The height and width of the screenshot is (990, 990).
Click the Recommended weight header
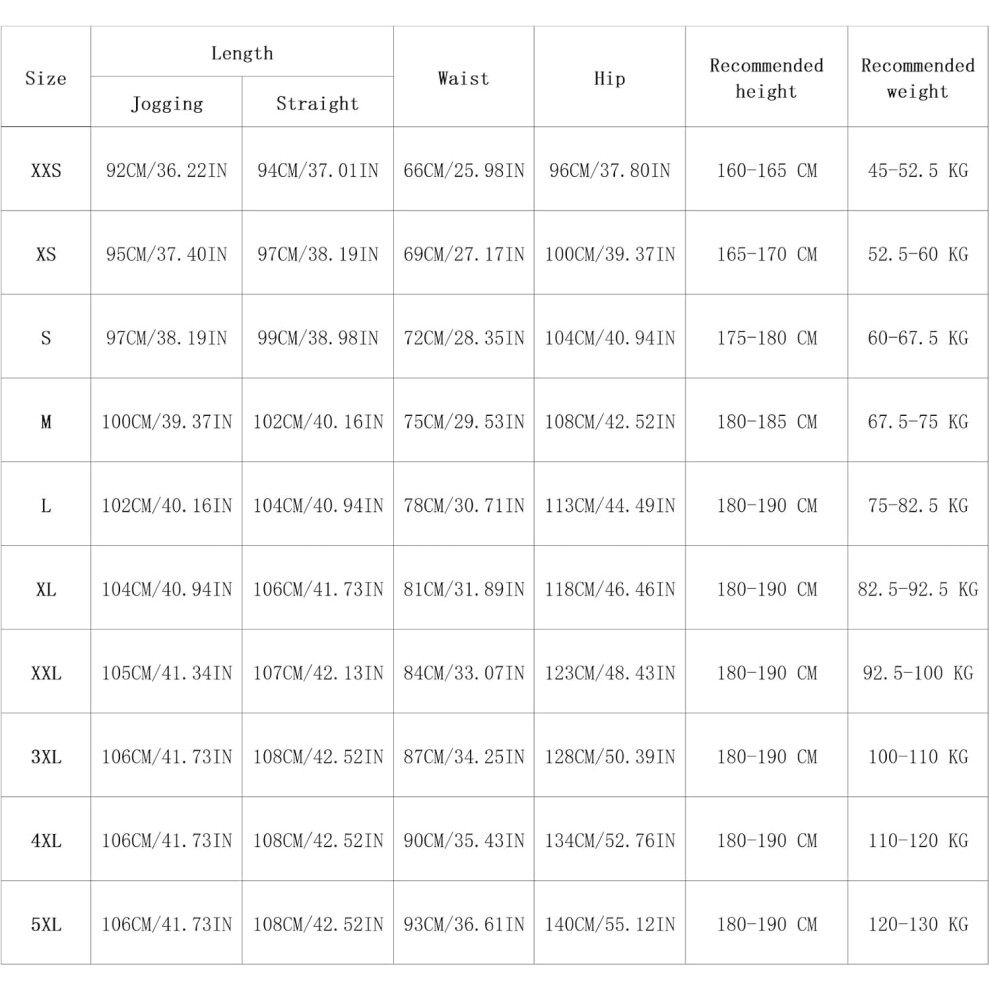pos(917,78)
